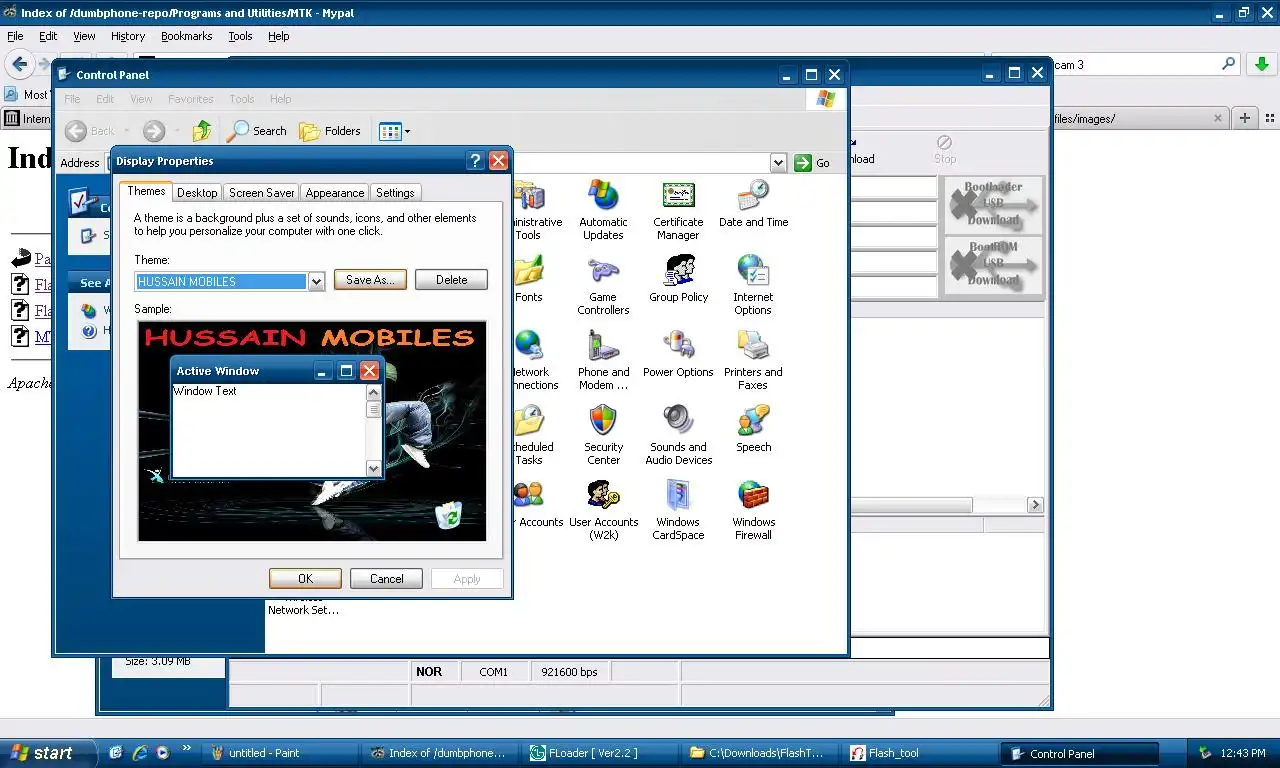
Task: Open the Help menu in Mypal
Action: click(278, 36)
